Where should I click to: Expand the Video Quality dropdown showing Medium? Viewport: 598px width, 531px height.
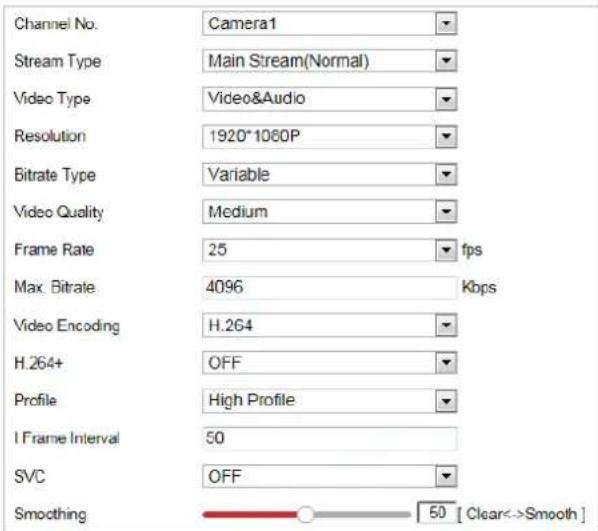pyautogui.click(x=330, y=212)
